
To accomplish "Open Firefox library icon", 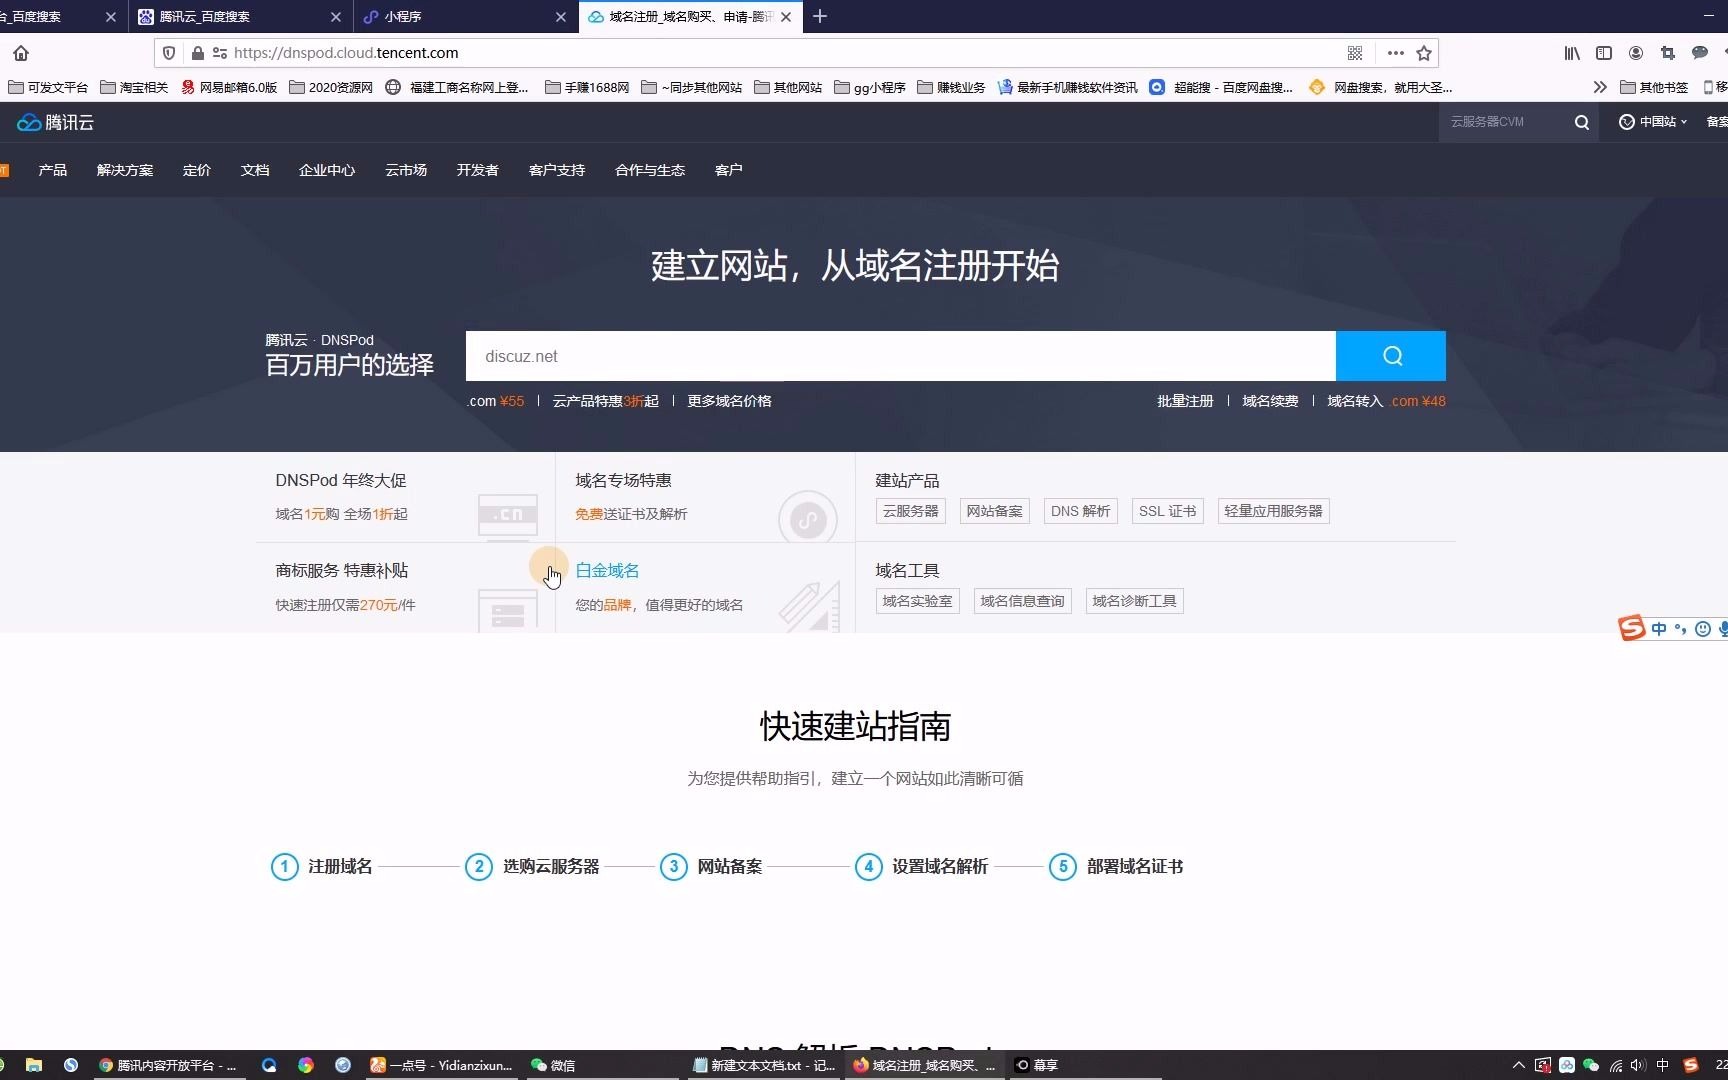I will coord(1572,53).
